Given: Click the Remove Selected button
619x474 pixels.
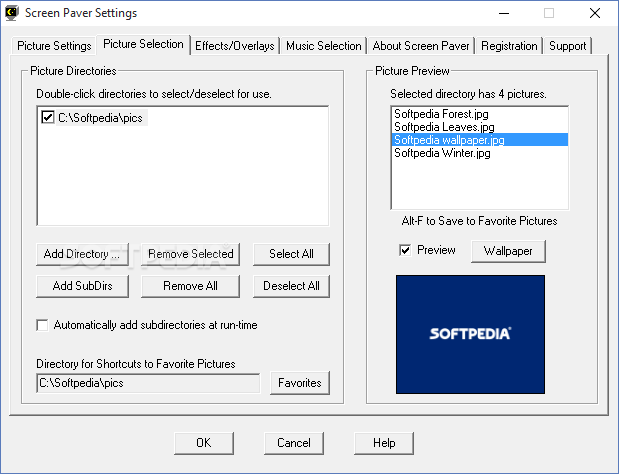Looking at the screenshot, I should (x=190, y=254).
